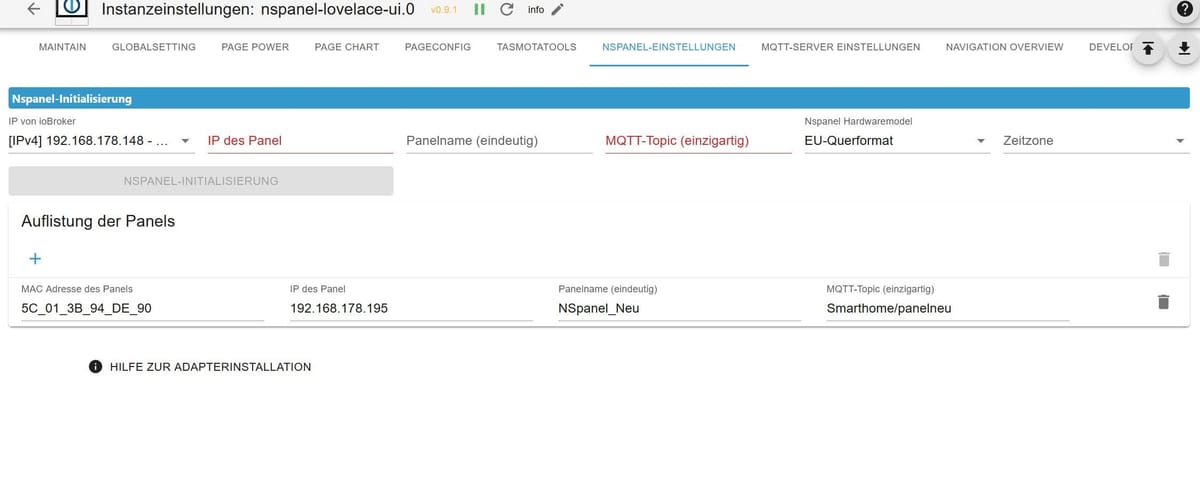Open the PAGECONFIG tab
Image resolution: width=1200 pixels, height=489 pixels.
click(x=438, y=47)
